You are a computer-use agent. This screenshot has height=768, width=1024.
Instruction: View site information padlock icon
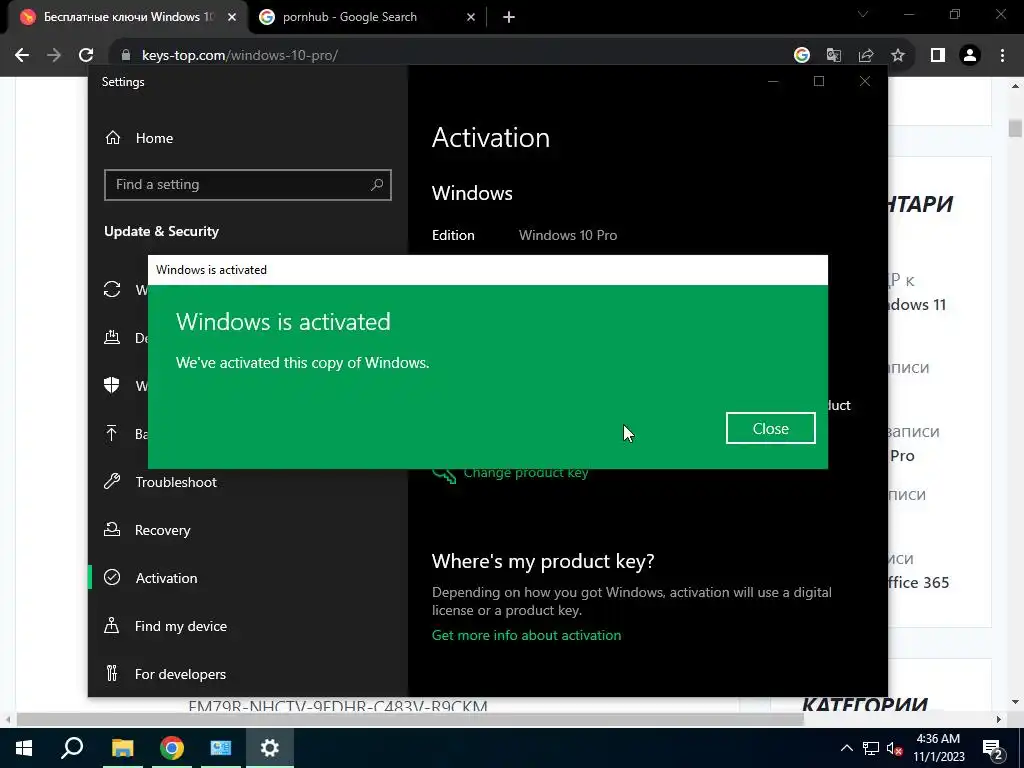(x=126, y=56)
